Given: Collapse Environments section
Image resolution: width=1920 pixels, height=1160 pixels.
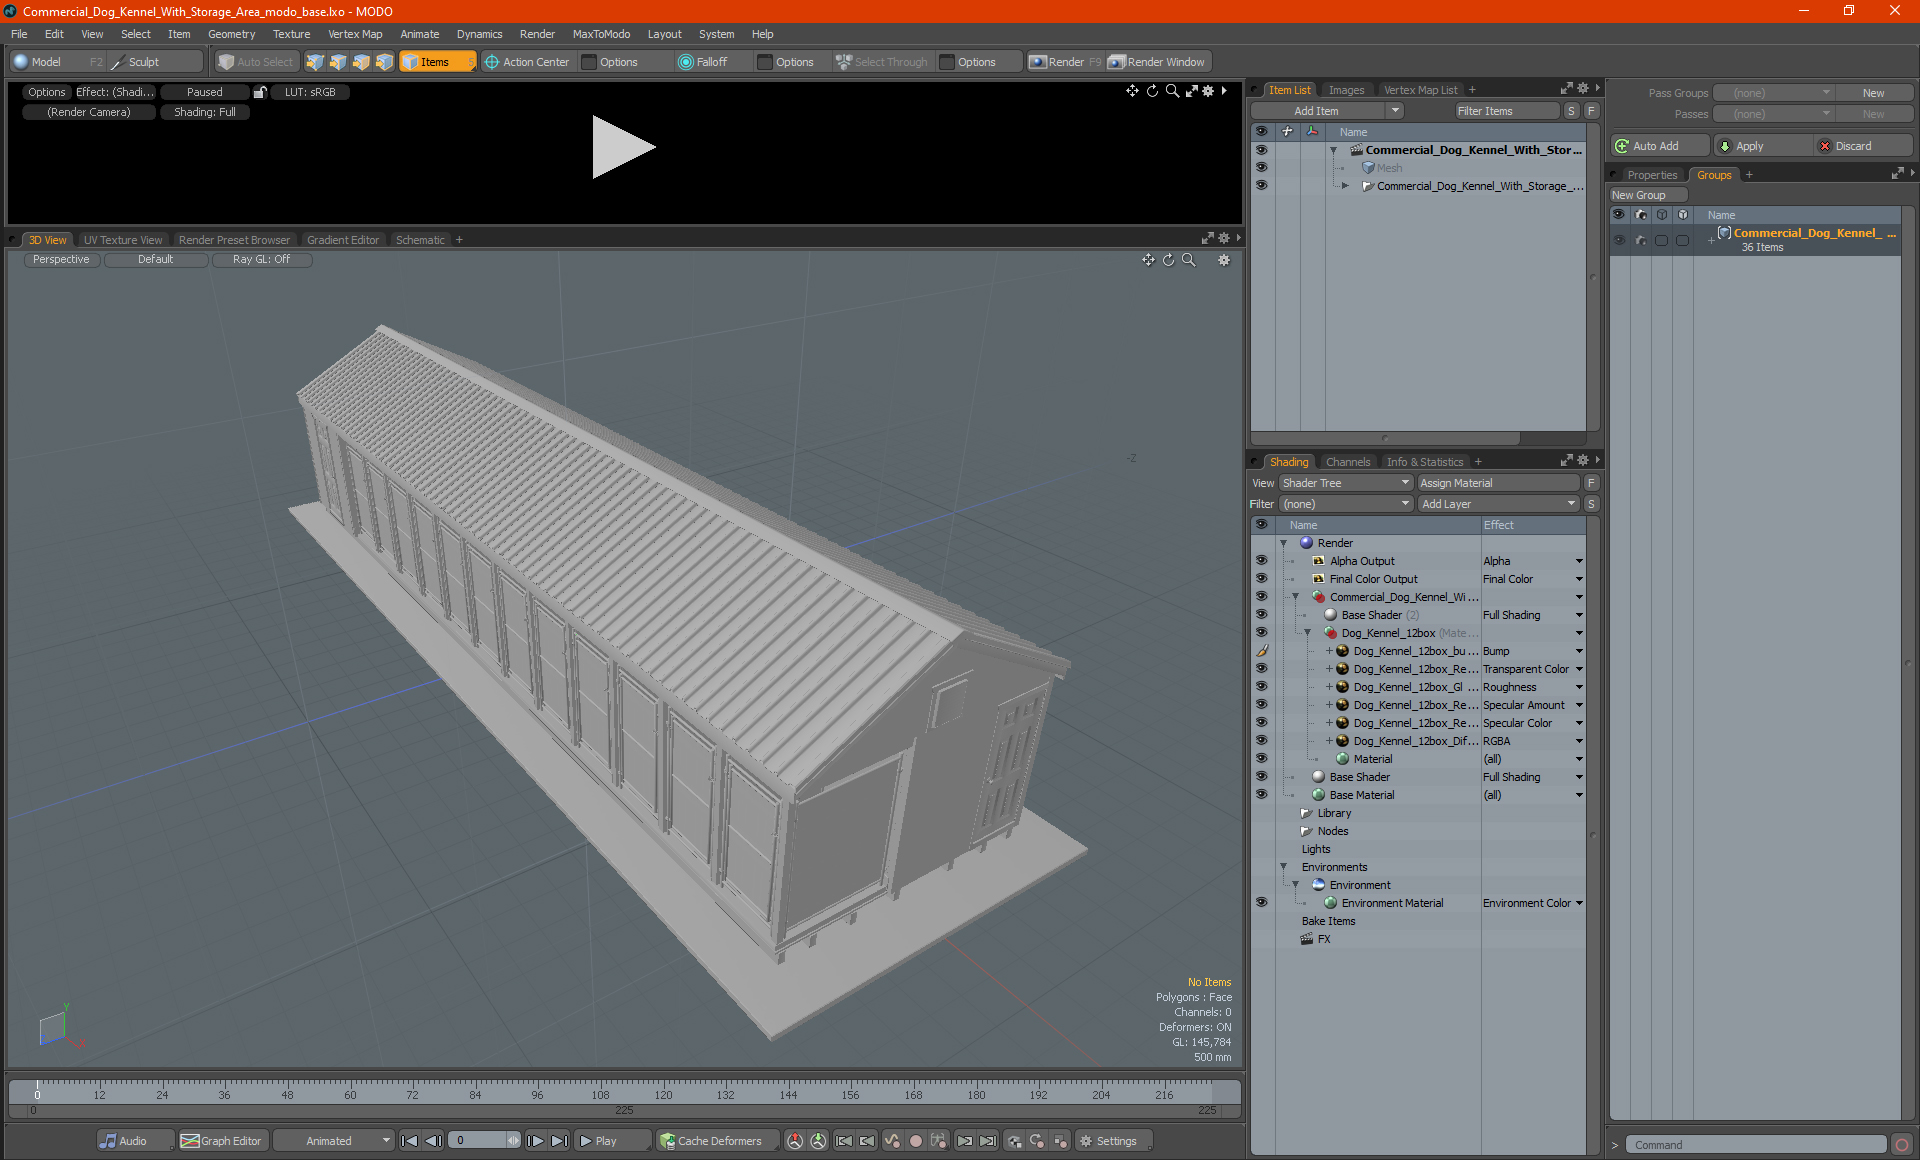Looking at the screenshot, I should 1284,867.
